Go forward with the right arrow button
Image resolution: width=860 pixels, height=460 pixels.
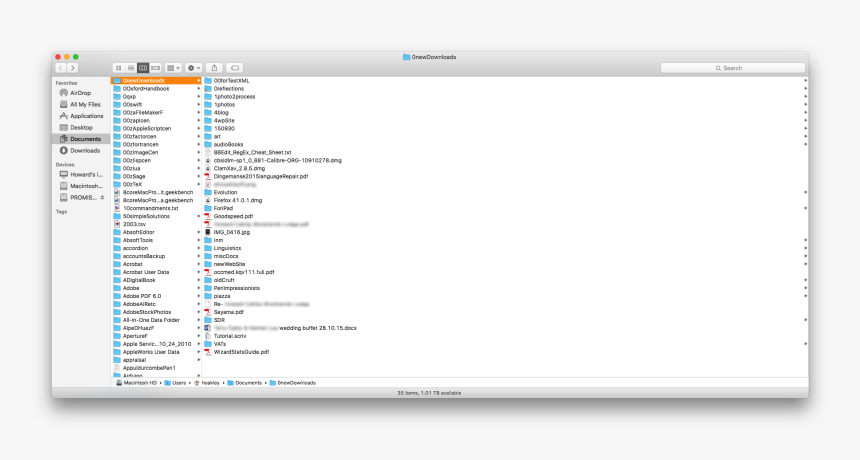pos(72,68)
